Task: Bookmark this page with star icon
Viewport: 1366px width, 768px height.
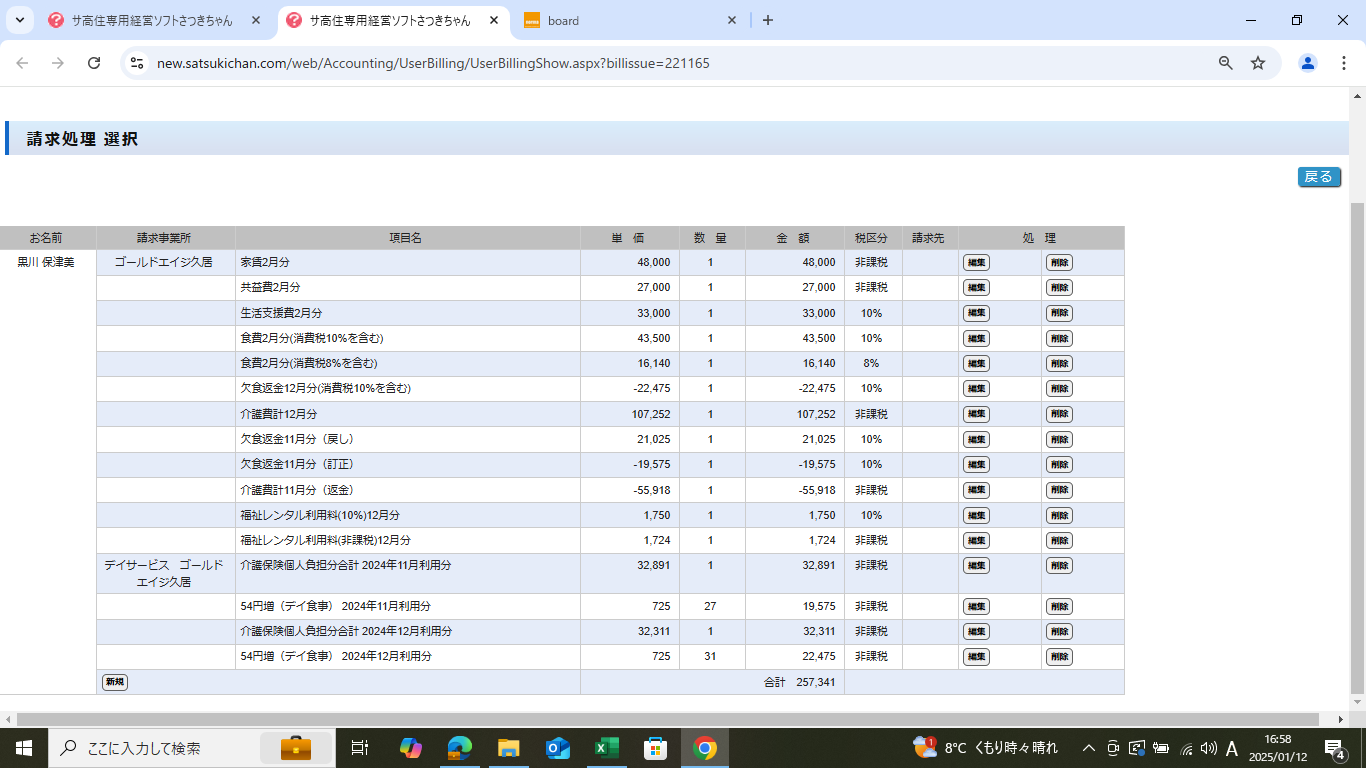Action: pos(1258,63)
